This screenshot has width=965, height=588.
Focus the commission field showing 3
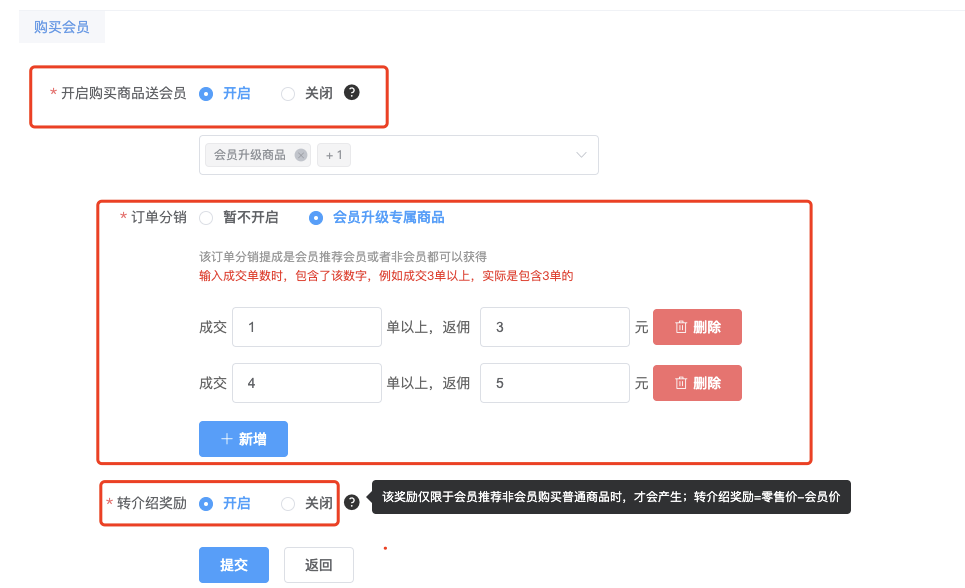pos(555,327)
